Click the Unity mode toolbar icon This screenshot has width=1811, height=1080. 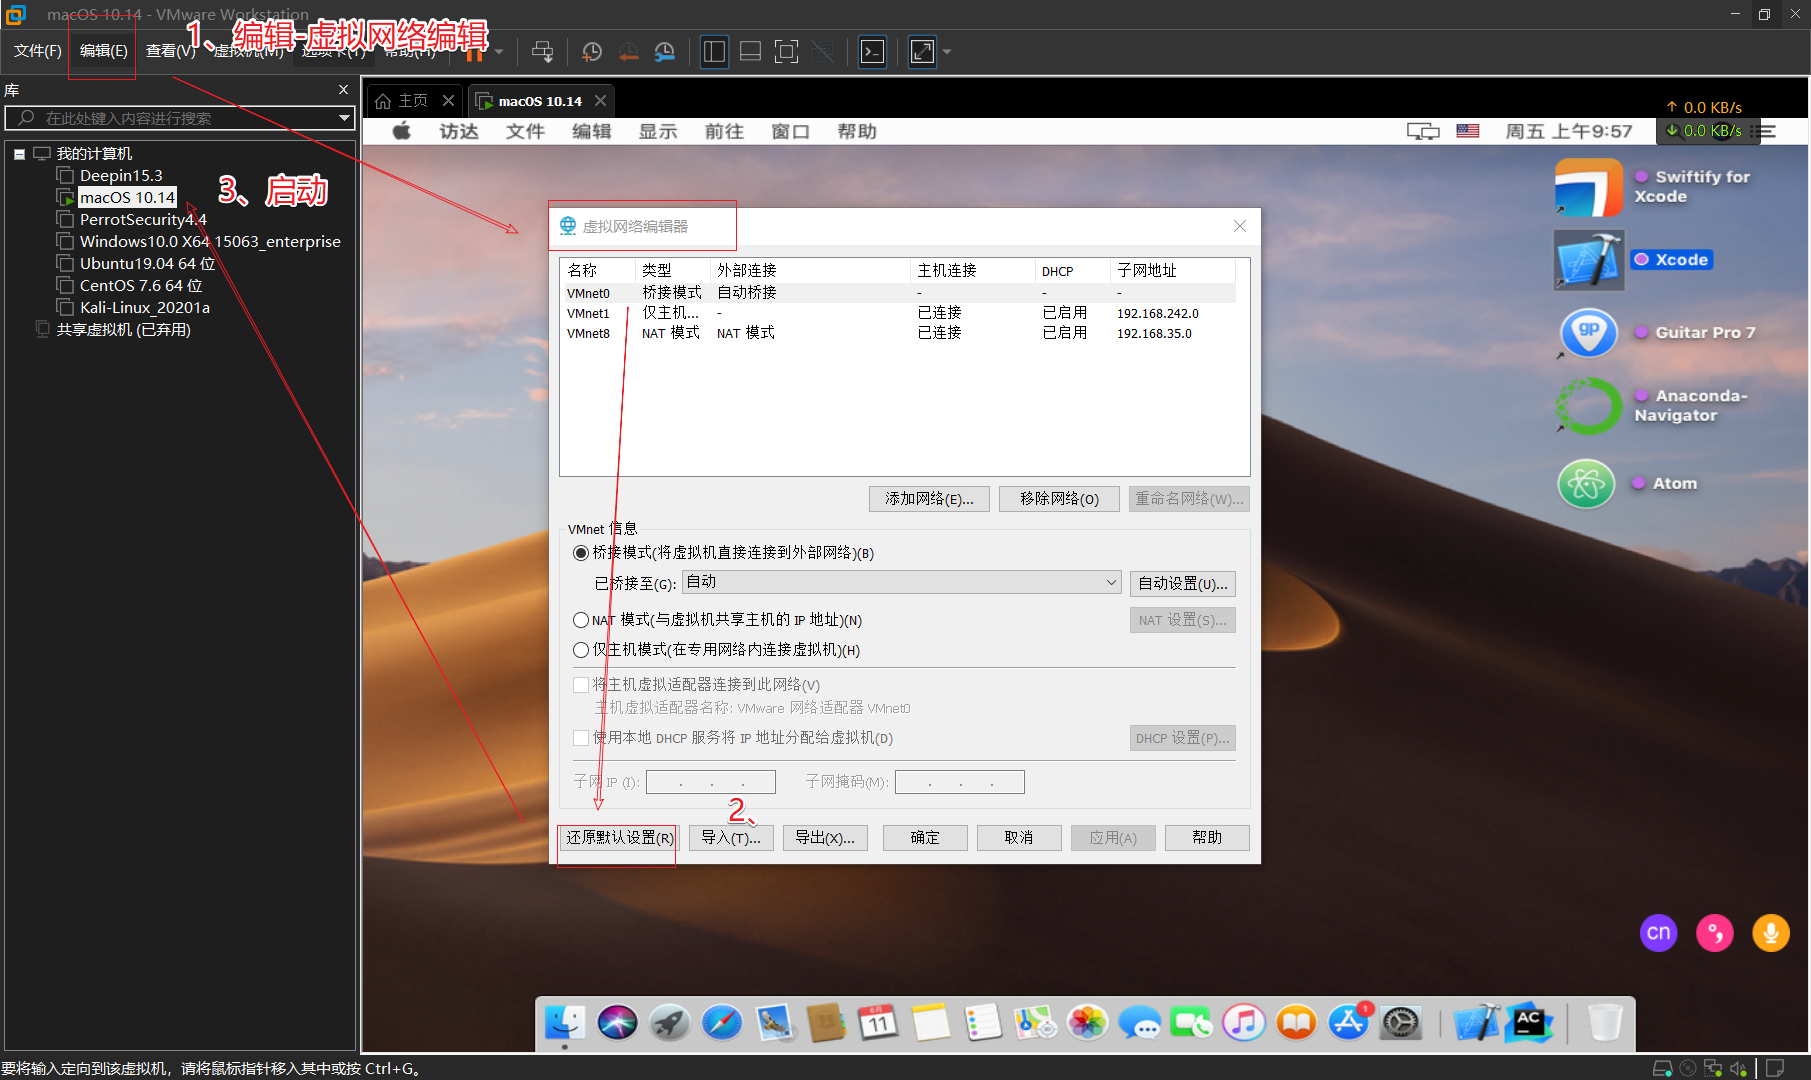coord(823,51)
